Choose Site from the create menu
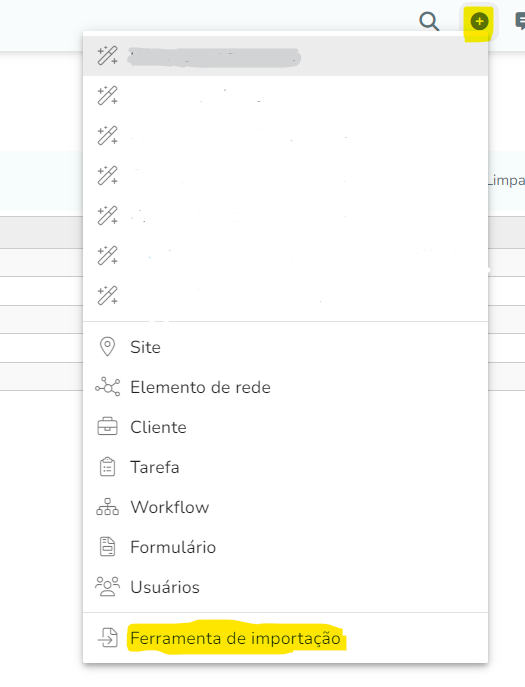This screenshot has height=687, width=525. tap(285, 347)
